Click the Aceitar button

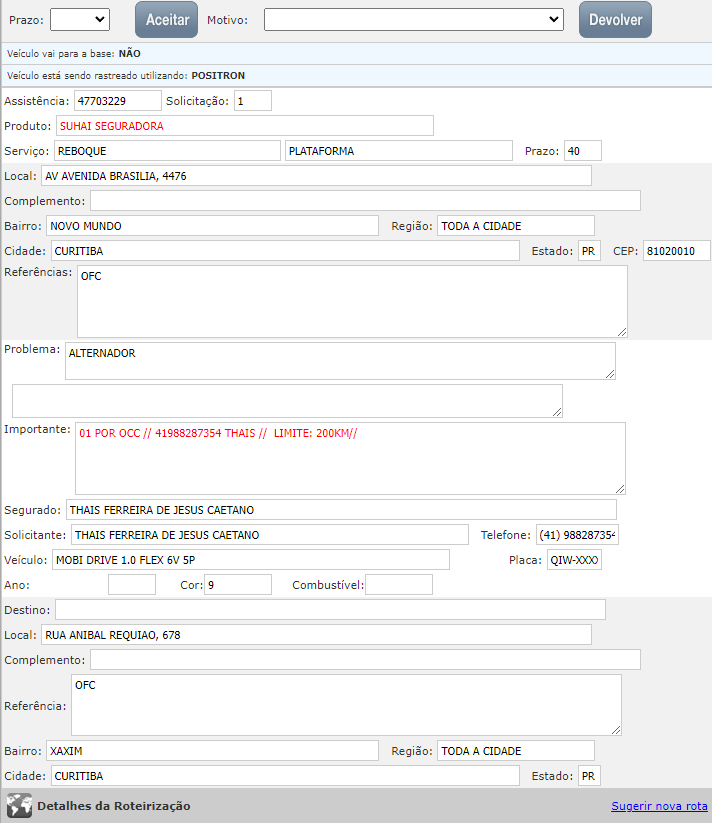pos(166,20)
